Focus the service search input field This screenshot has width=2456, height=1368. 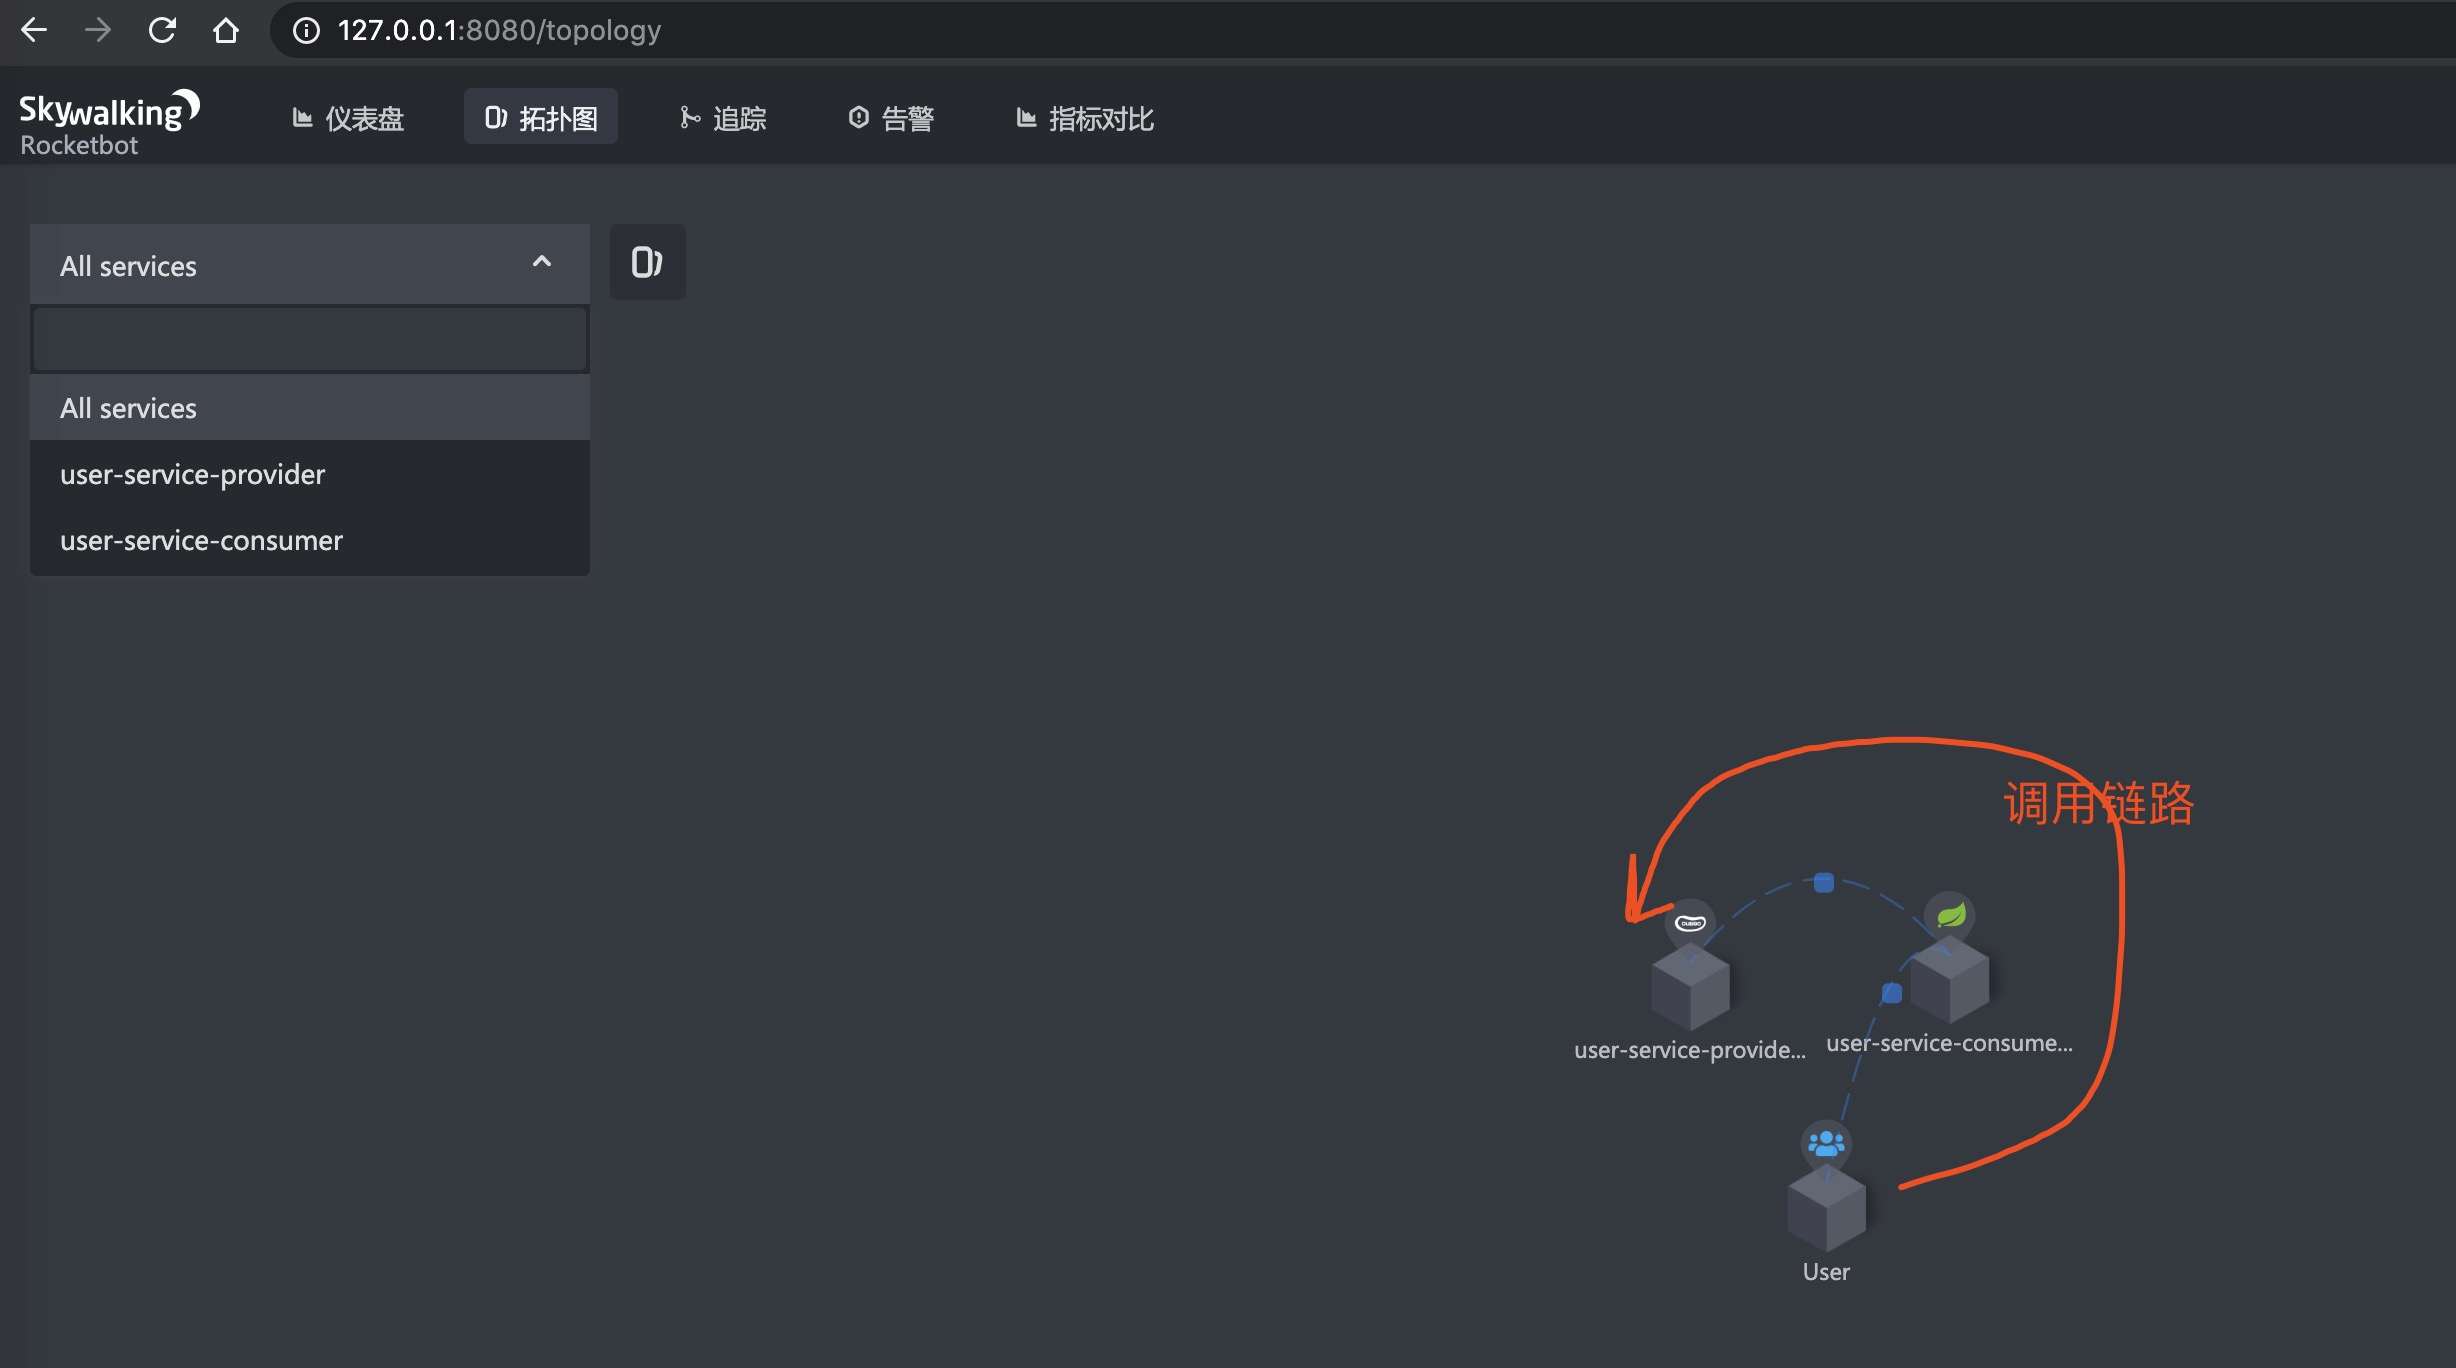[309, 340]
